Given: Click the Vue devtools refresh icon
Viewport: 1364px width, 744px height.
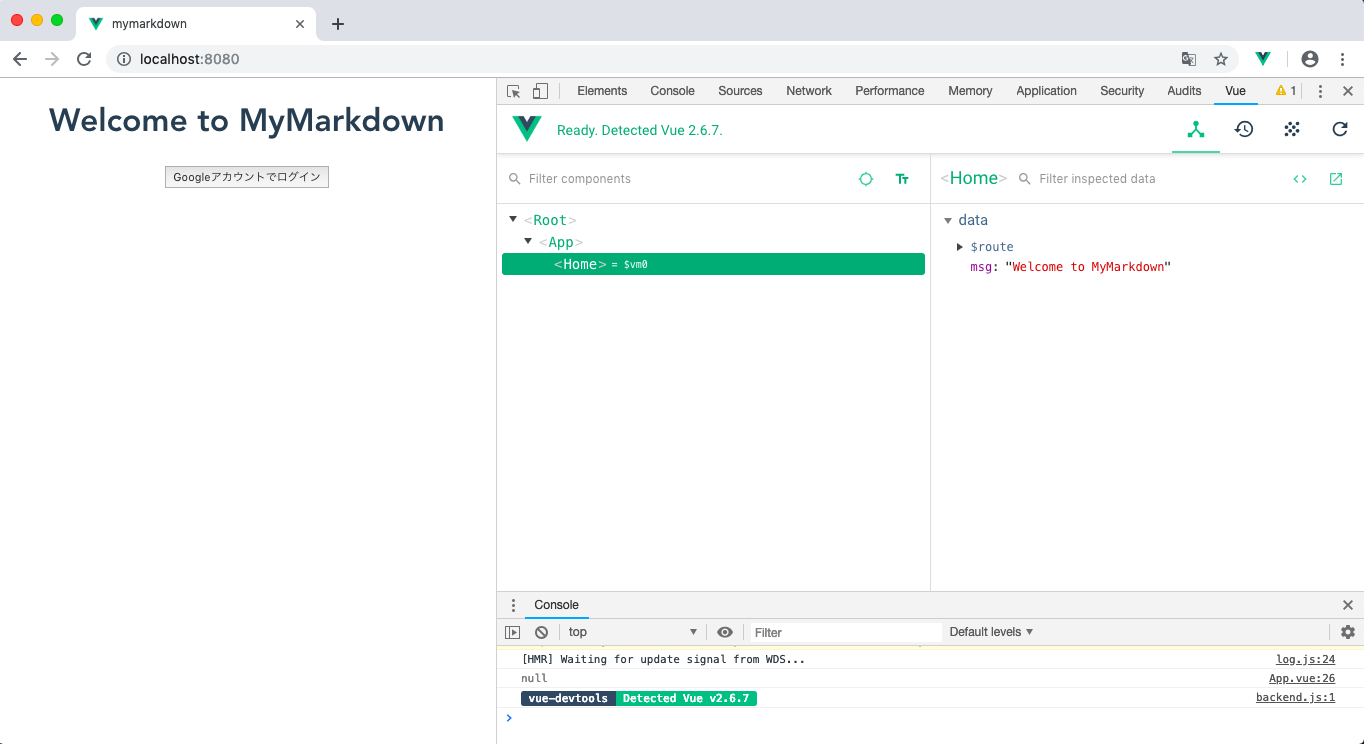Looking at the screenshot, I should 1340,129.
